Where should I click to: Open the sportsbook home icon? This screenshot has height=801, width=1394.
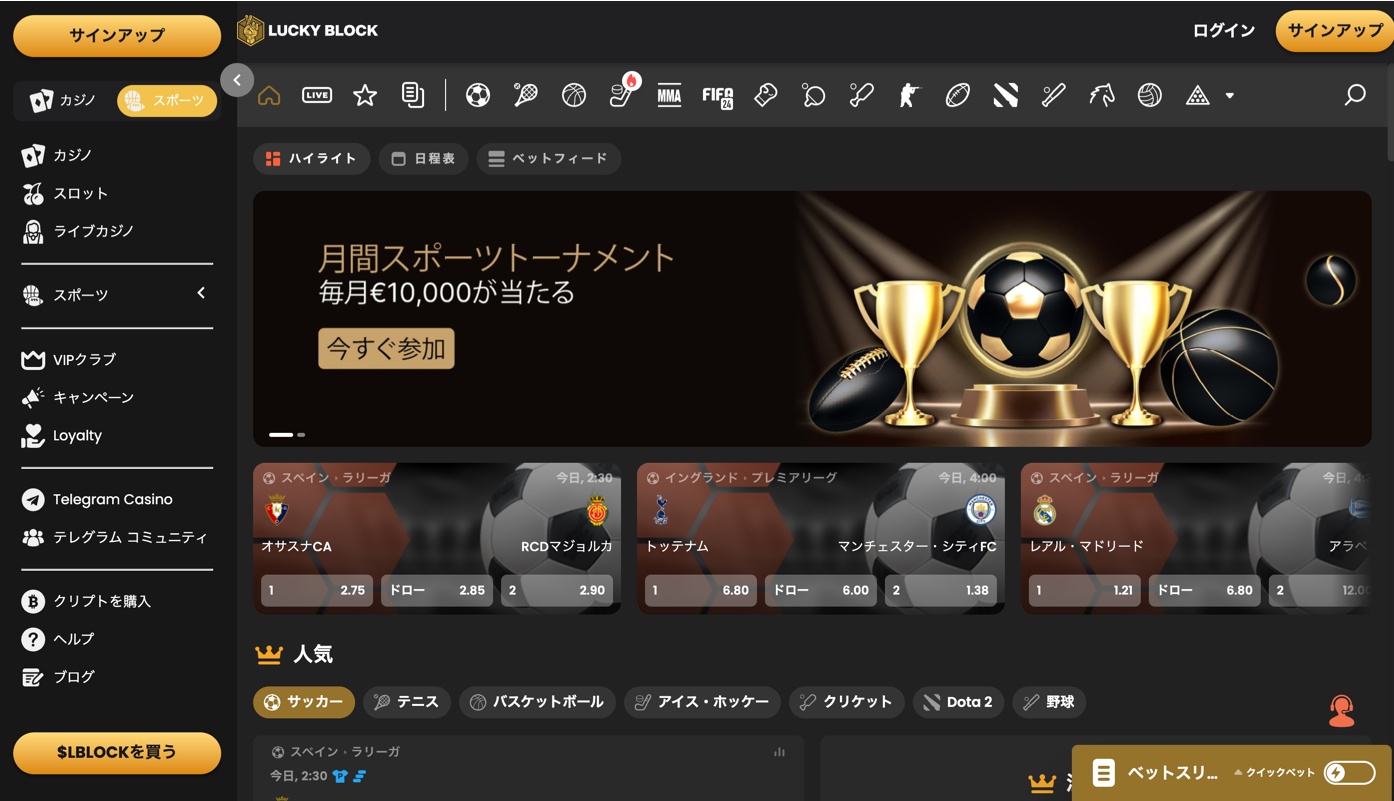click(x=269, y=96)
